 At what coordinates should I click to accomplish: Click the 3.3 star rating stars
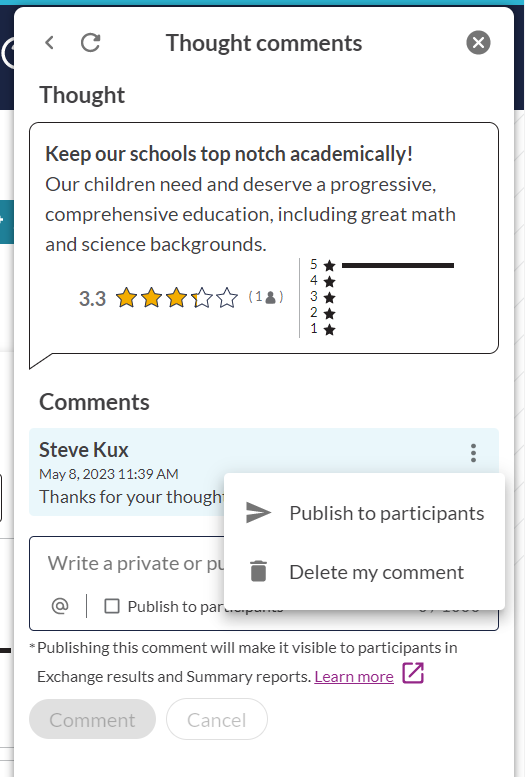pos(176,298)
